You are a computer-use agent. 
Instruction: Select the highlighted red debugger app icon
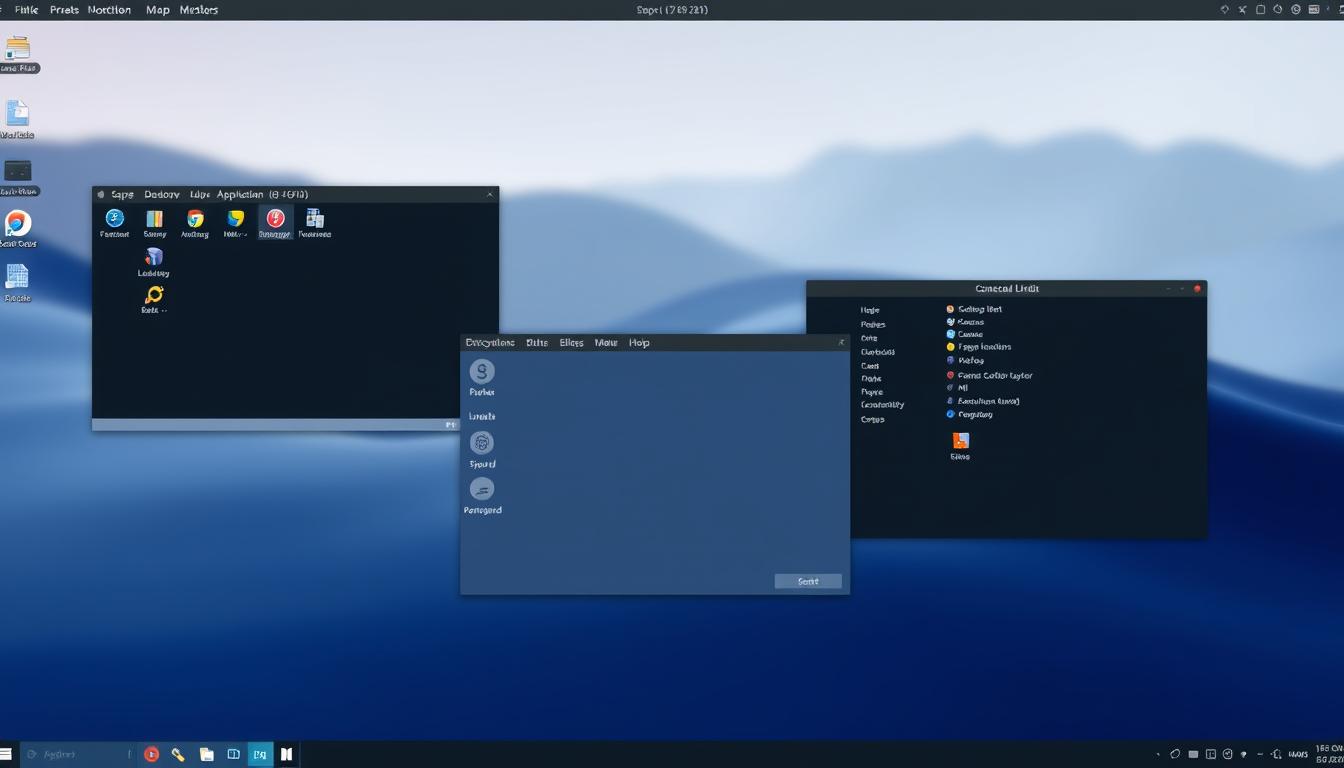tap(274, 220)
